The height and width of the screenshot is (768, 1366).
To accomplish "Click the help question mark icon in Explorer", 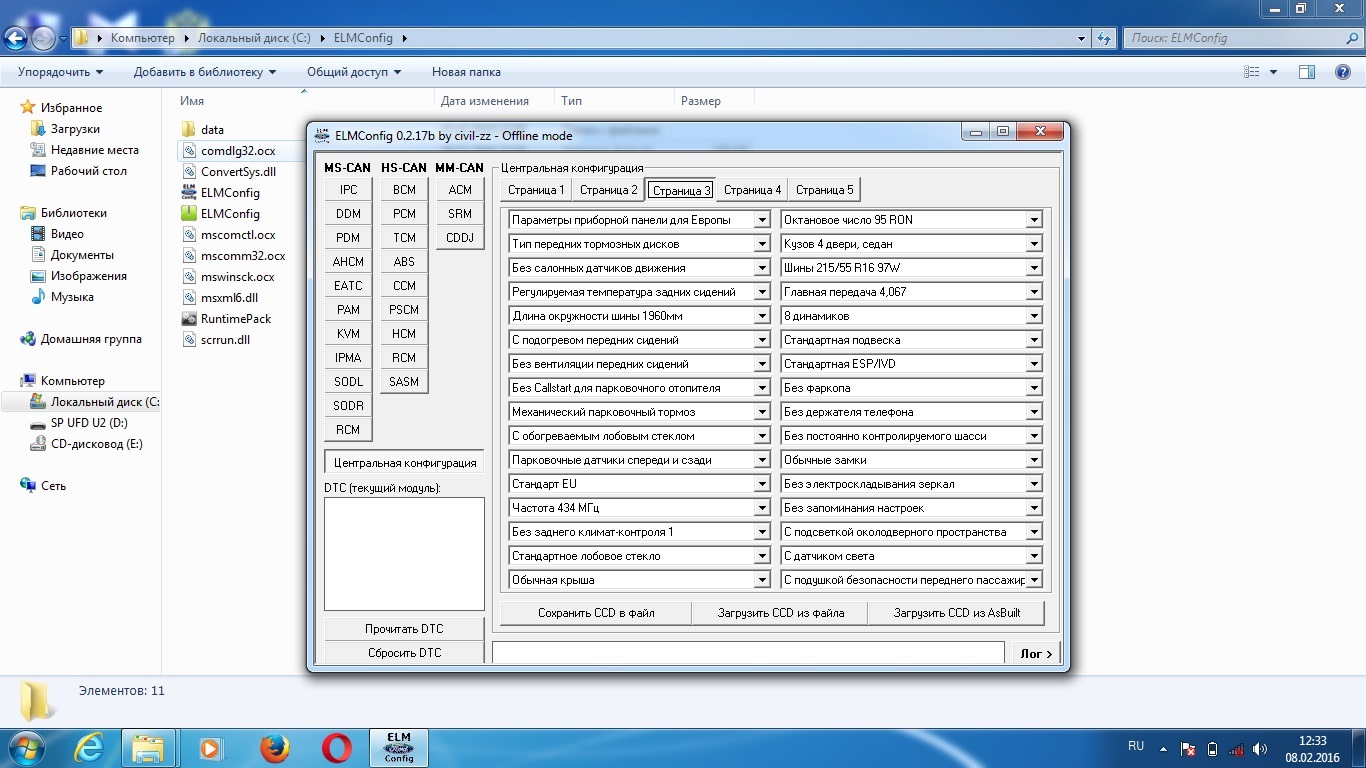I will tap(1343, 72).
